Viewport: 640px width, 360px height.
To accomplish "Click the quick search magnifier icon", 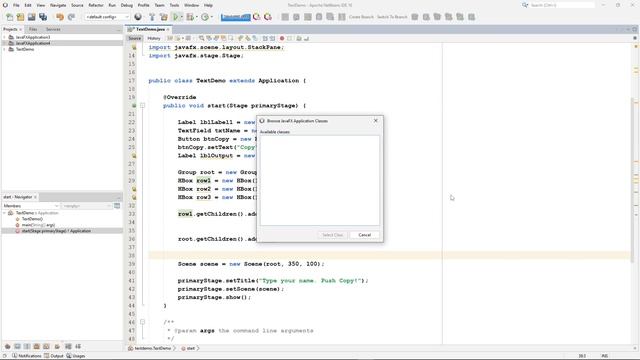I will click(525, 5).
